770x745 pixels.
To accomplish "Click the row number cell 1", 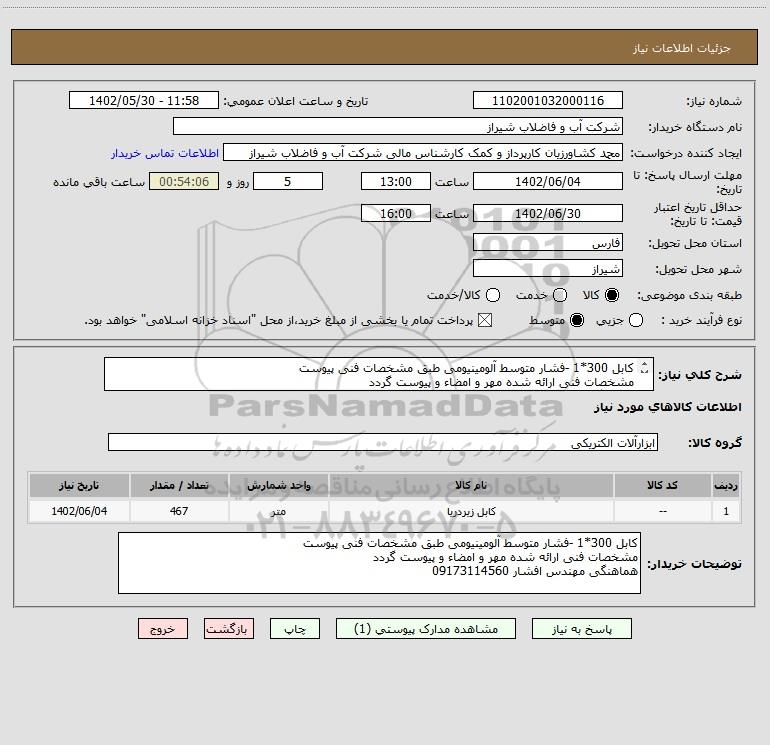I will click(726, 511).
